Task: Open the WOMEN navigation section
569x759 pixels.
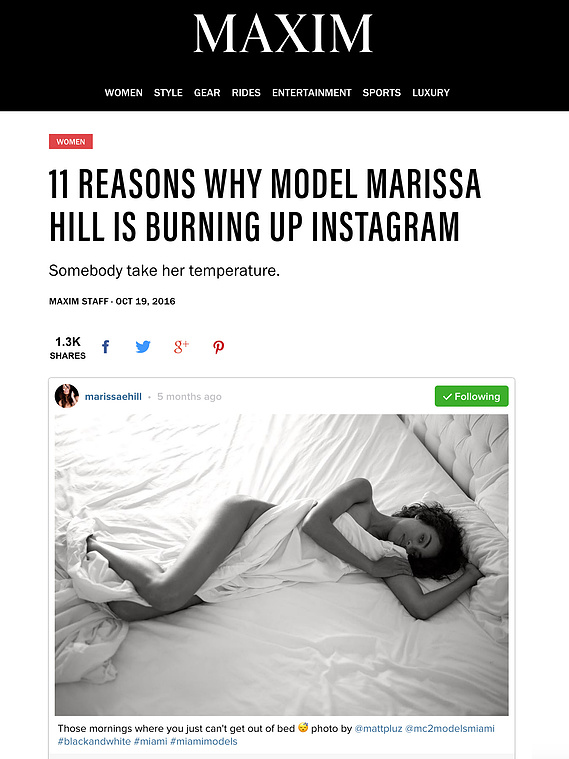Action: [x=123, y=92]
